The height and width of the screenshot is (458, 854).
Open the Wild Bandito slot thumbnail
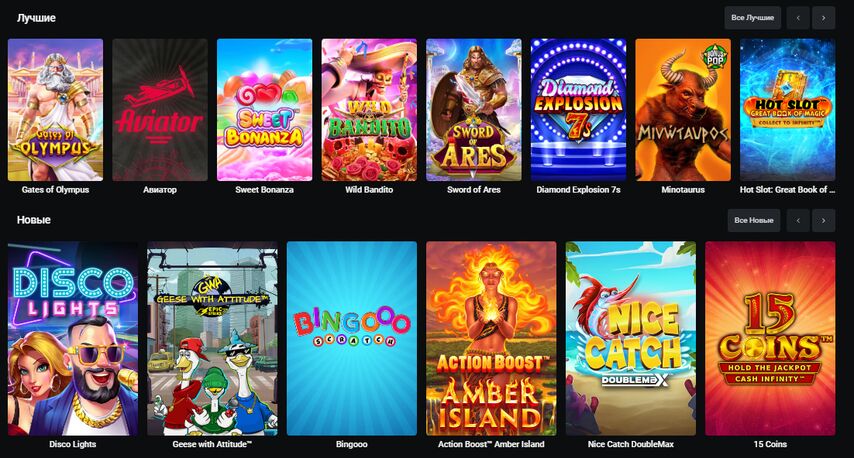point(369,109)
